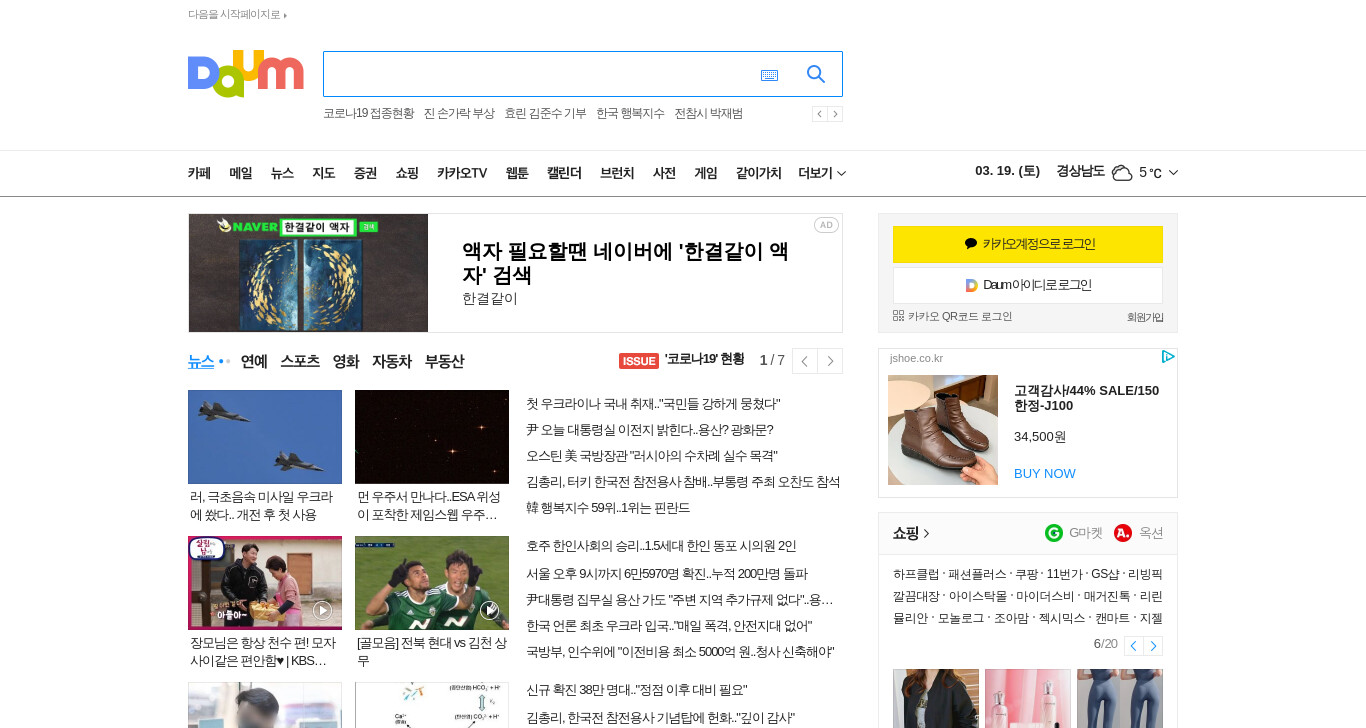The width and height of the screenshot is (1366, 728).
Task: Click the Naver picture frame ad banner image
Action: point(308,273)
